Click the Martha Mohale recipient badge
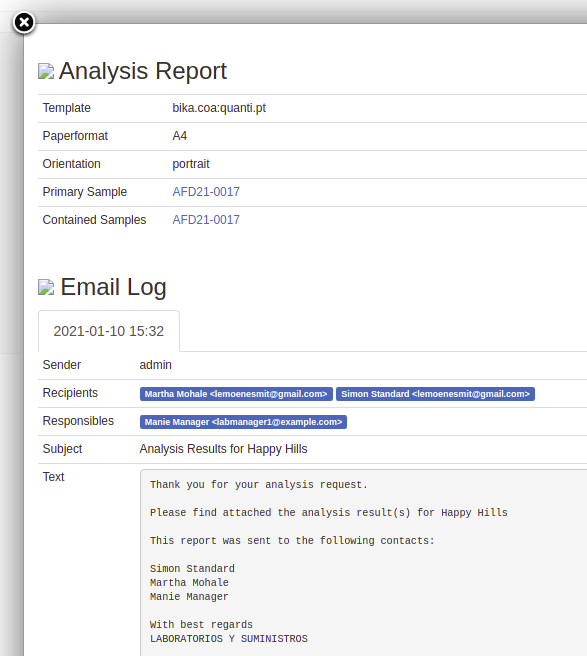 point(236,394)
